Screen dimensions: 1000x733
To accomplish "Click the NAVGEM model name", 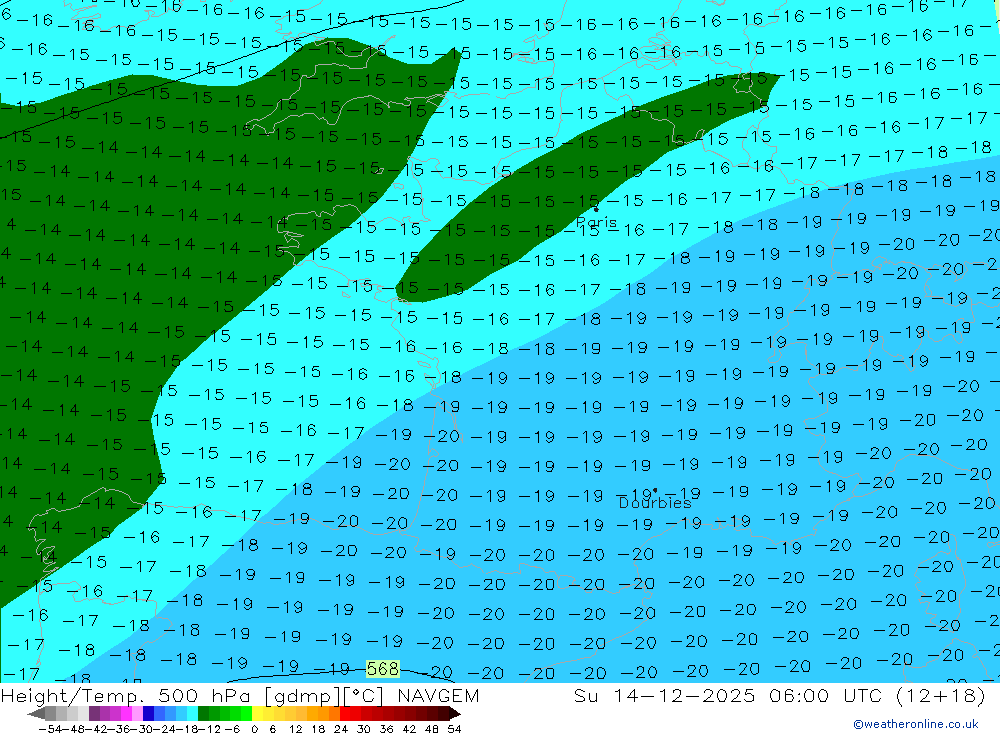I will (438, 695).
